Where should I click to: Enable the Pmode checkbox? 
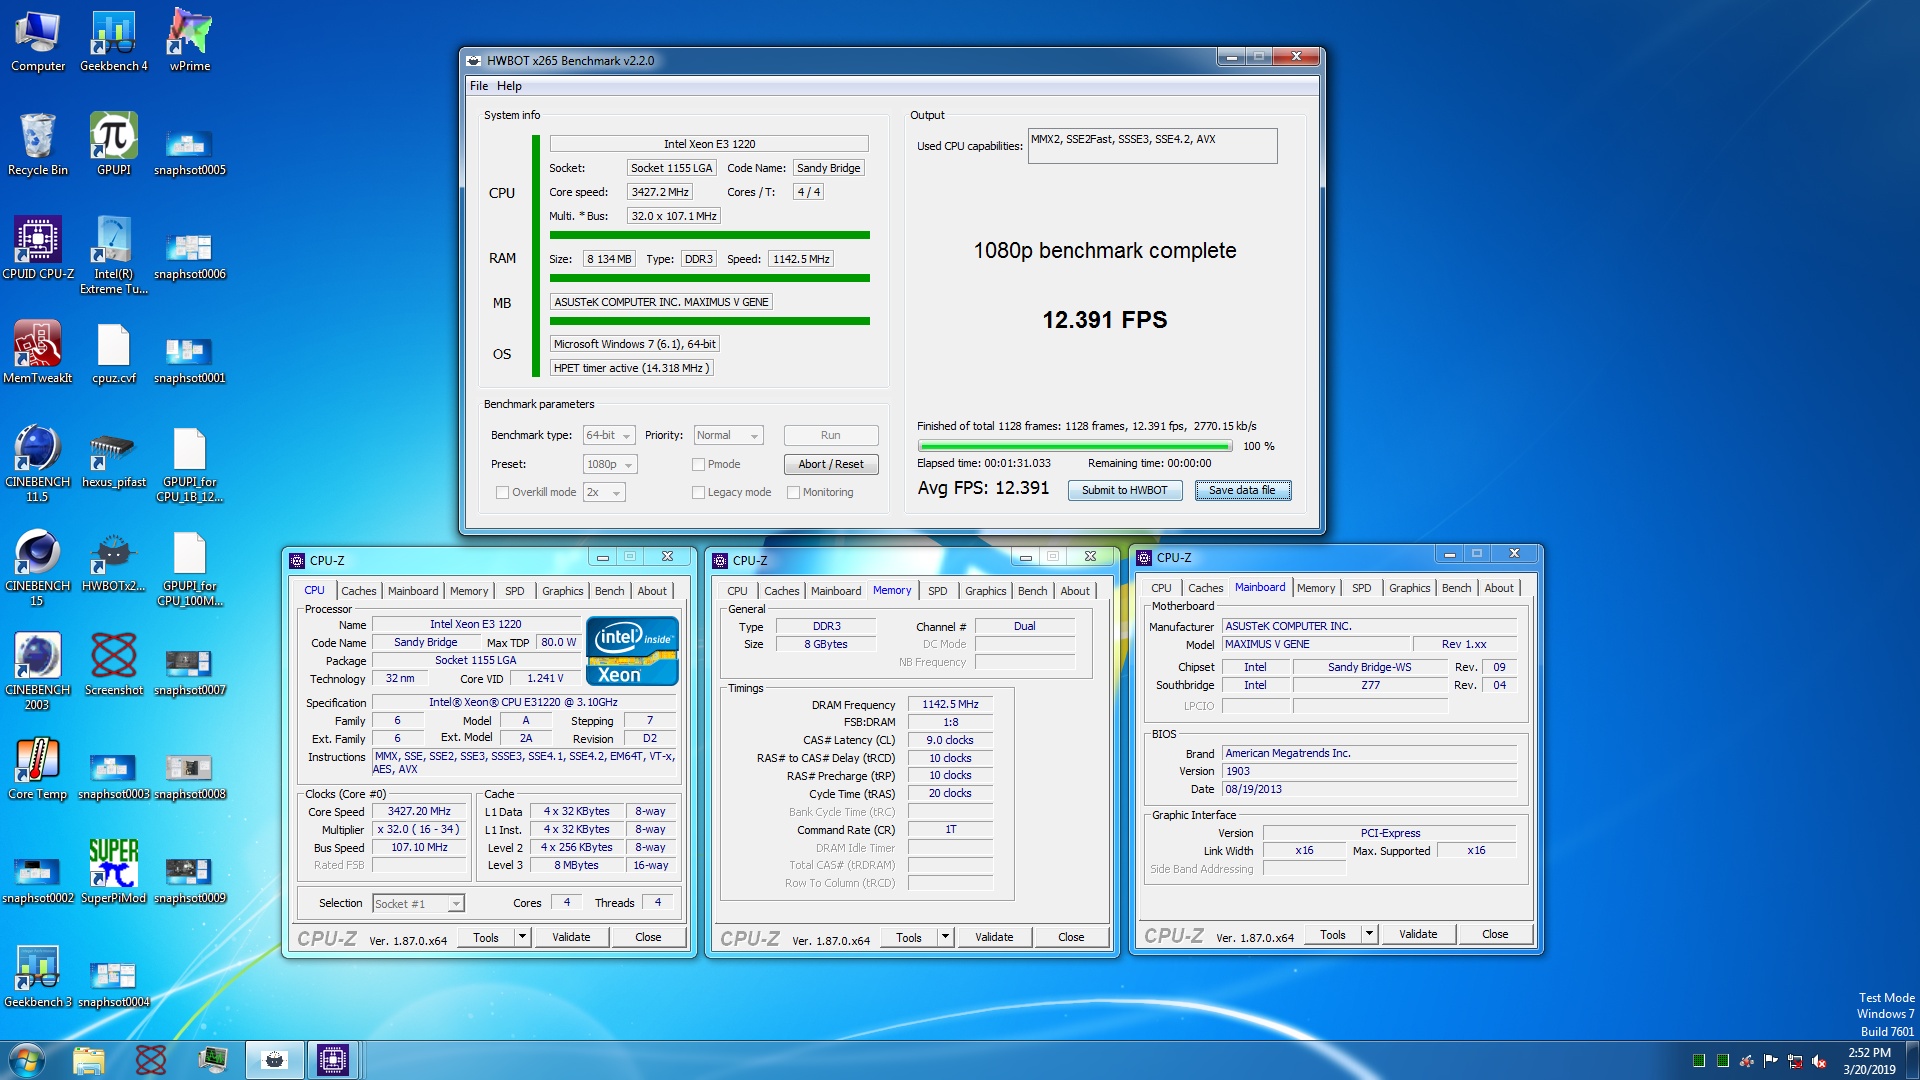[698, 464]
